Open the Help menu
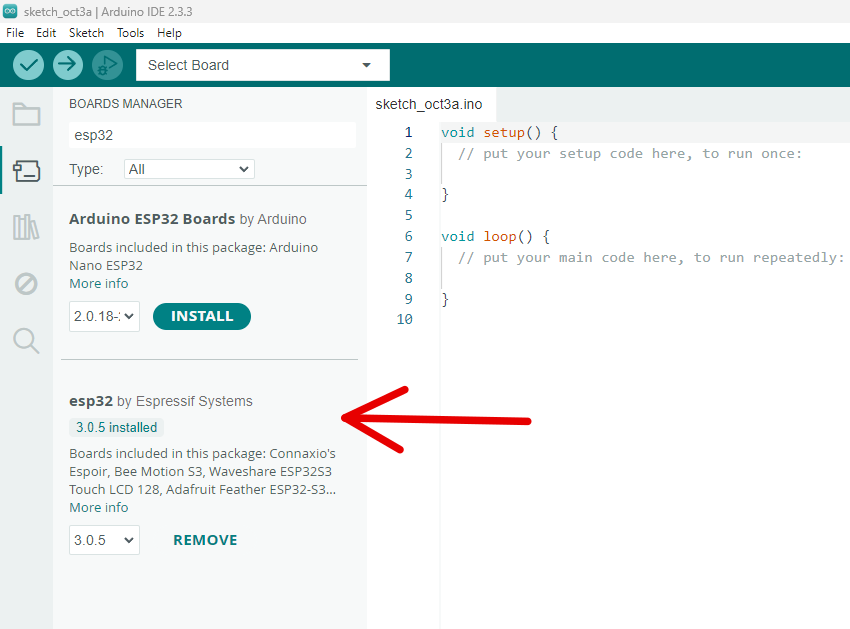The image size is (850, 629). click(169, 33)
